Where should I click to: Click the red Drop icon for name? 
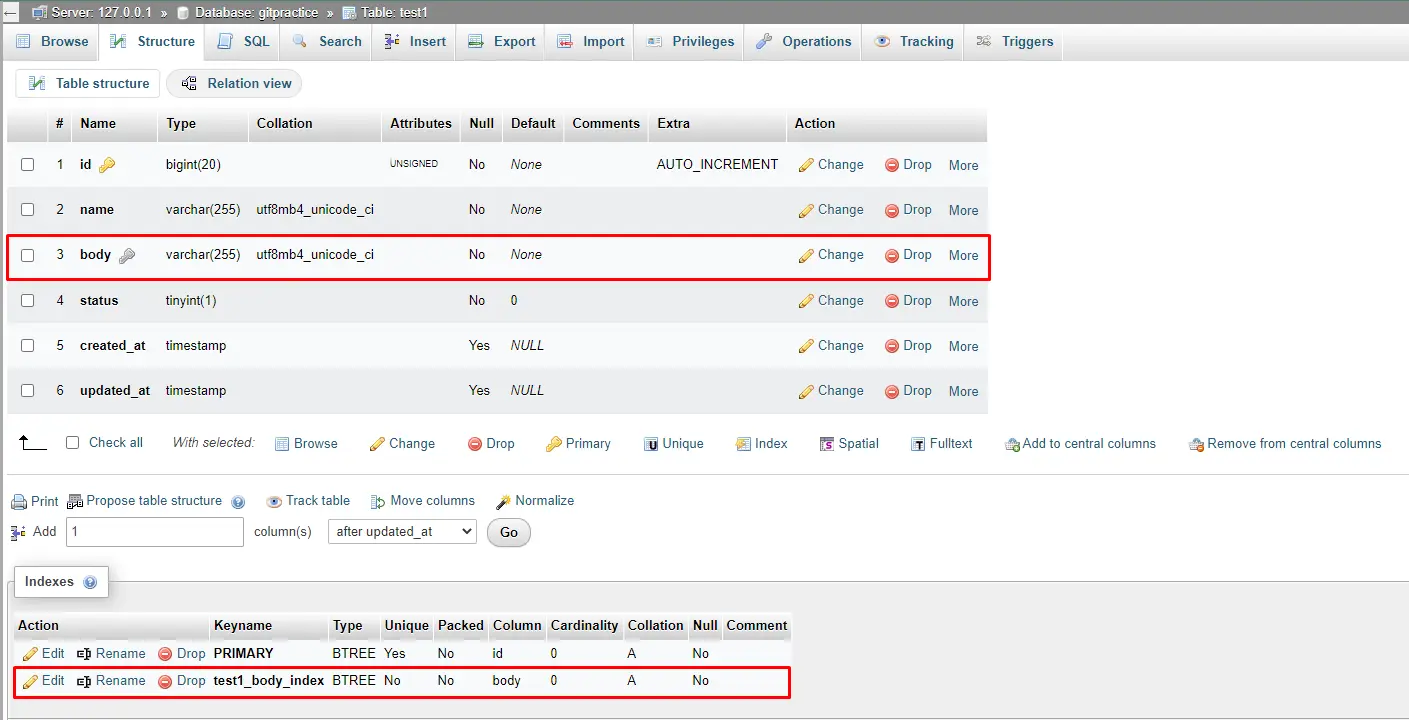click(x=892, y=210)
